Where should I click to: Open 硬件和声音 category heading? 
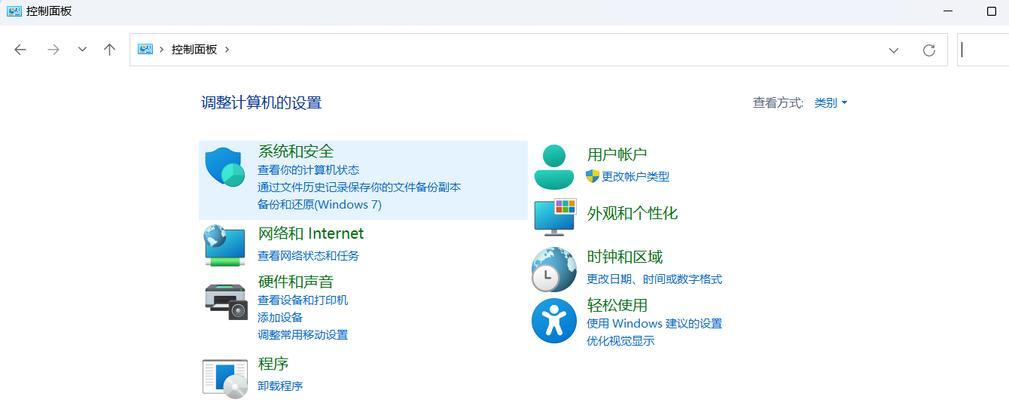pos(295,282)
